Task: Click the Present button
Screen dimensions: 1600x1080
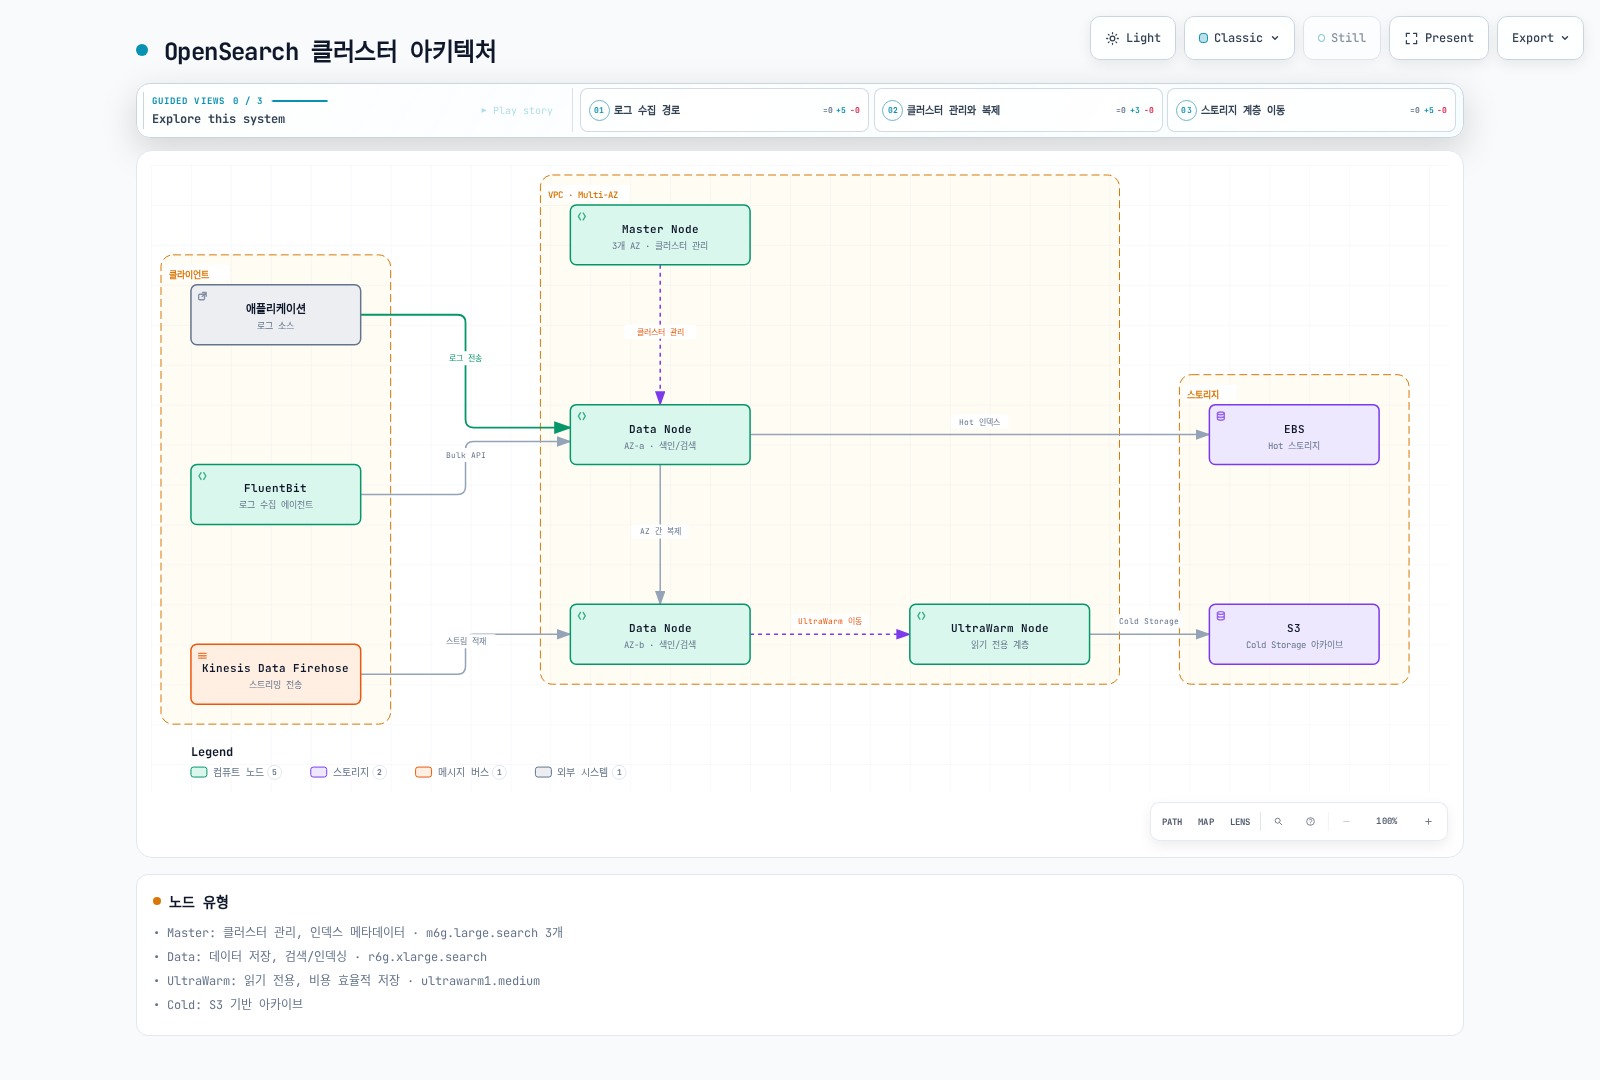Action: click(1439, 38)
